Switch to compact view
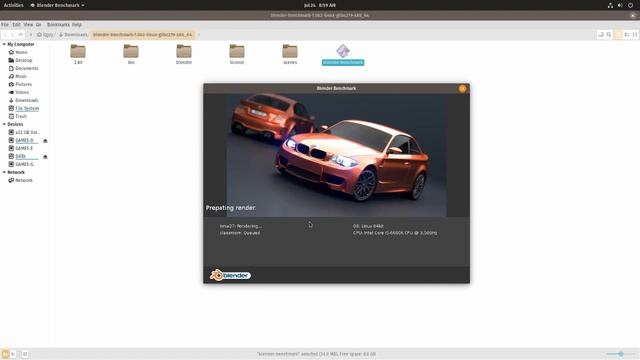The height and width of the screenshot is (360, 640). 635,35
